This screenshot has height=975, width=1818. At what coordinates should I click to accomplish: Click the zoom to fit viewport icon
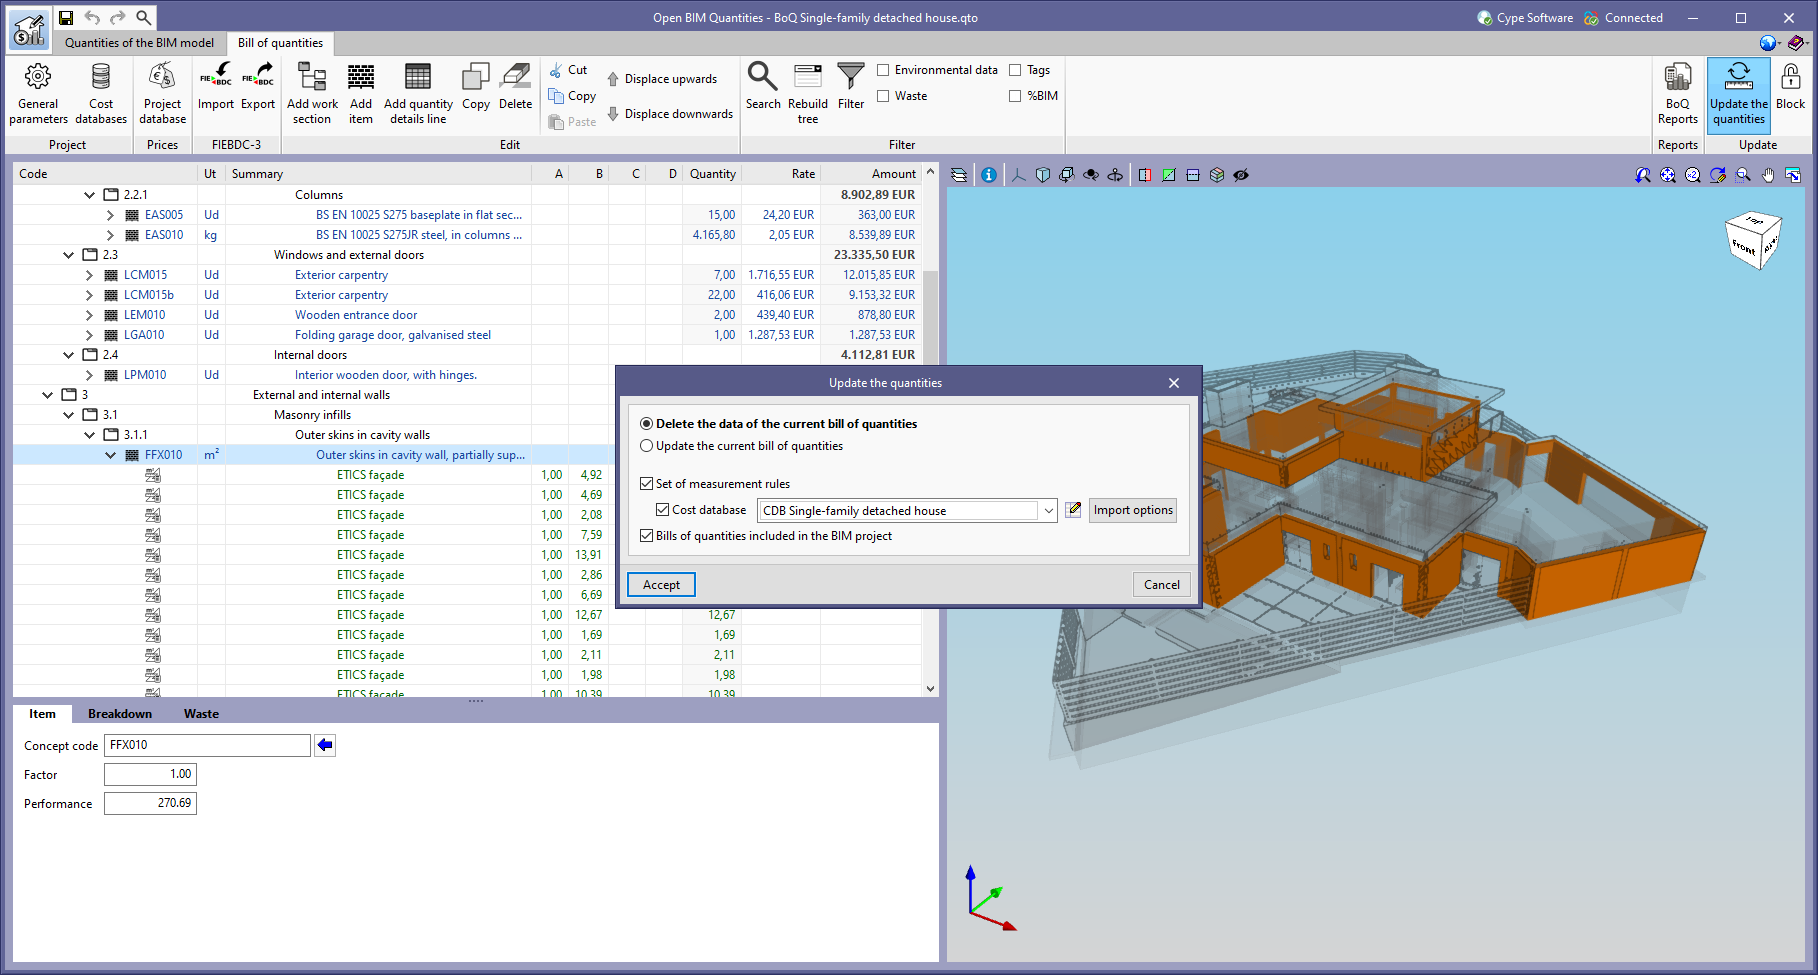click(1668, 175)
